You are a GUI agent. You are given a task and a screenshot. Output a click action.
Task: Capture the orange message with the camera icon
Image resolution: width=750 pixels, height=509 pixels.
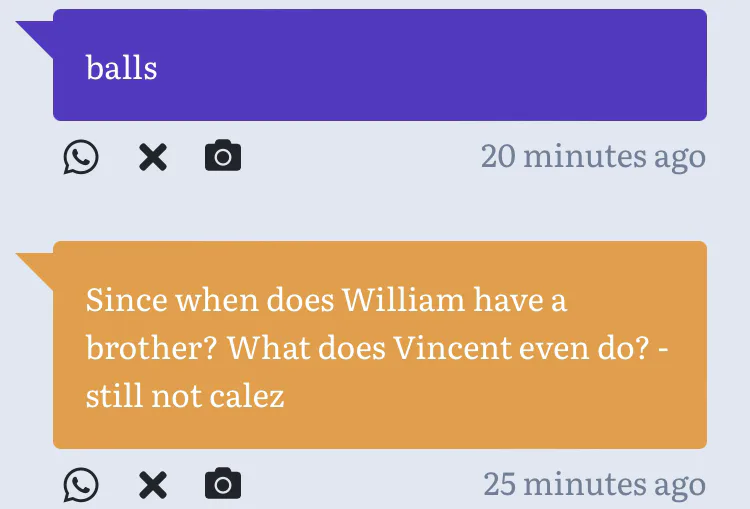(x=223, y=485)
